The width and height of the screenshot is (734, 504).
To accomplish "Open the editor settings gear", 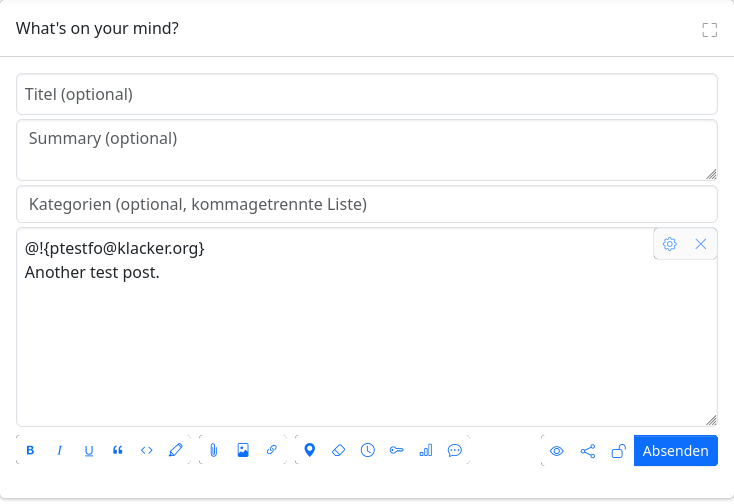I will [x=670, y=244].
